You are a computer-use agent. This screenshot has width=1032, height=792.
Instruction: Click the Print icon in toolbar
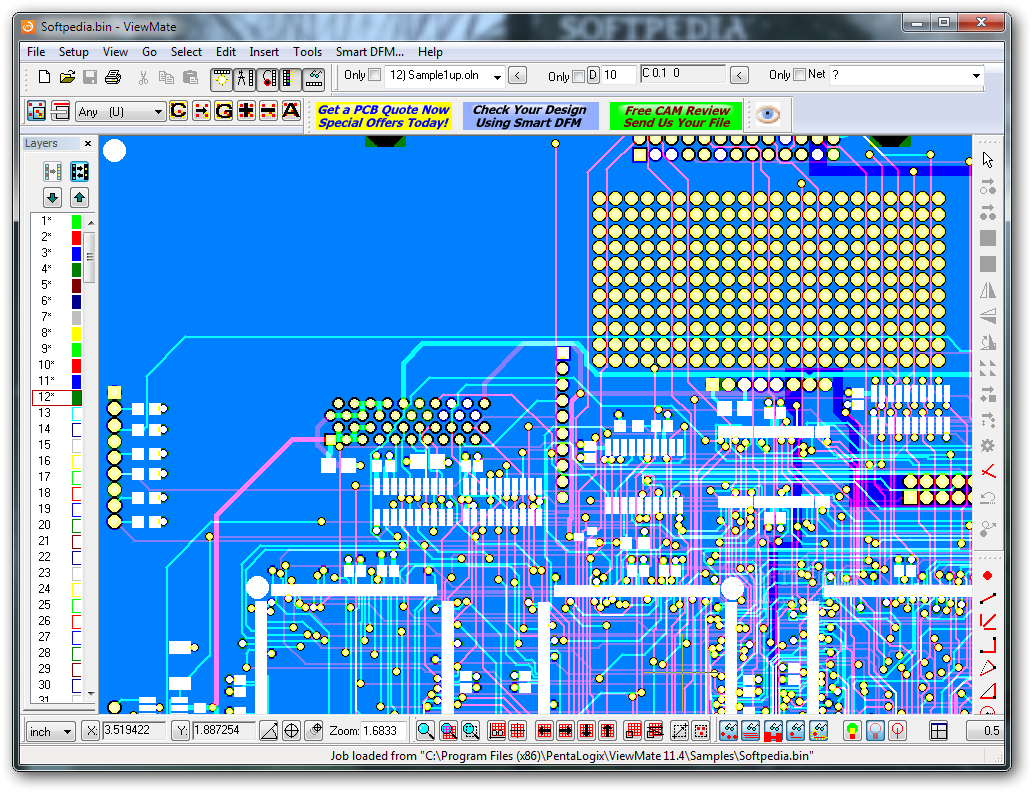coord(113,77)
